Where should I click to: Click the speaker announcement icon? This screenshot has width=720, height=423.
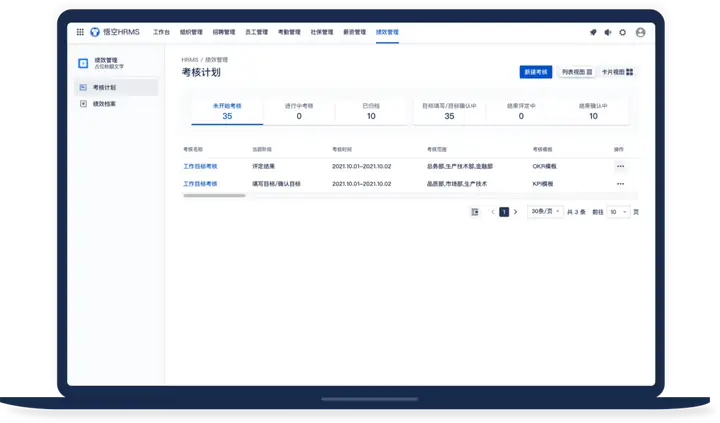pyautogui.click(x=608, y=32)
